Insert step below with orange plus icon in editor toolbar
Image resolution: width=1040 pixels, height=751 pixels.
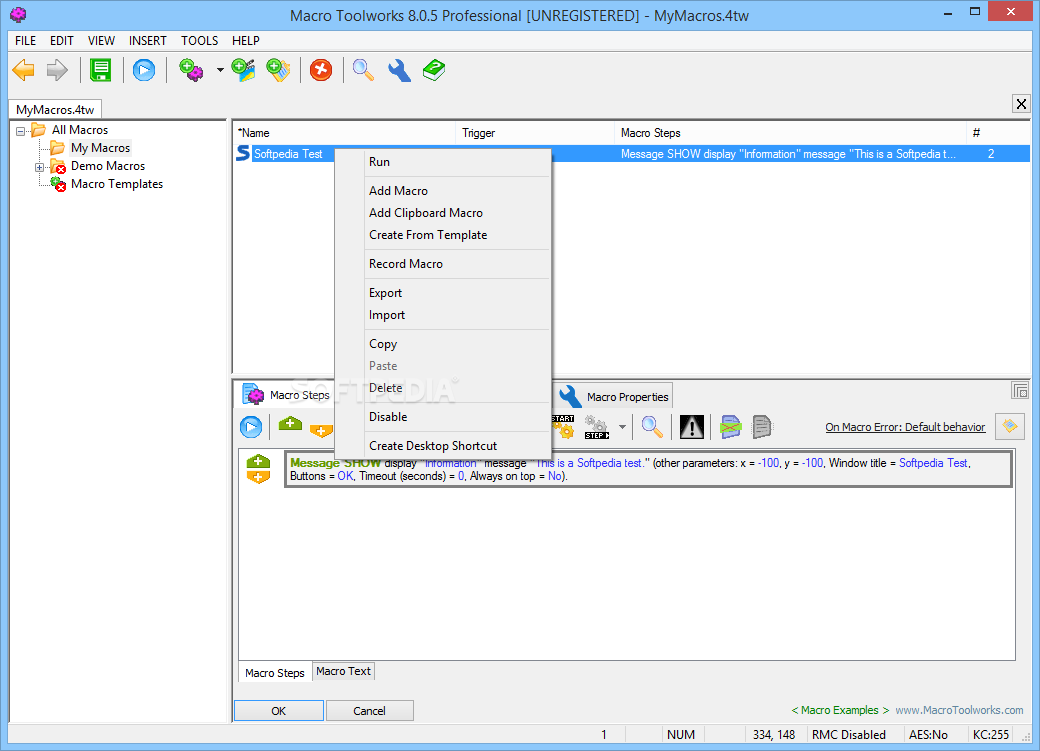click(x=321, y=431)
